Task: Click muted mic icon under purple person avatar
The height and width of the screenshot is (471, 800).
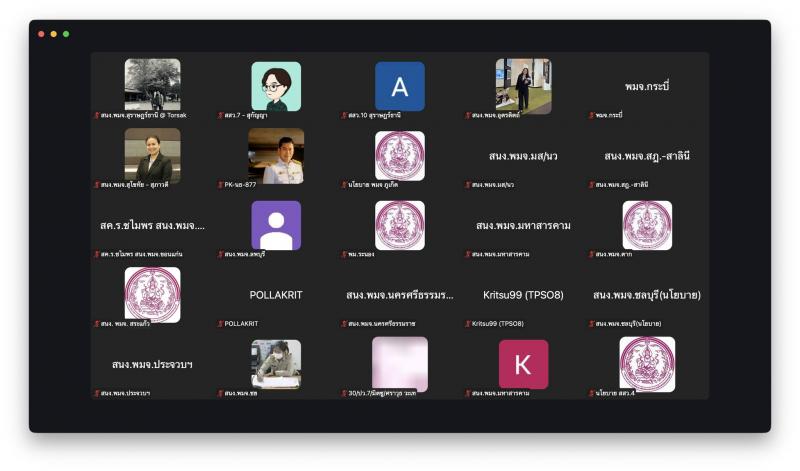Action: (x=220, y=254)
